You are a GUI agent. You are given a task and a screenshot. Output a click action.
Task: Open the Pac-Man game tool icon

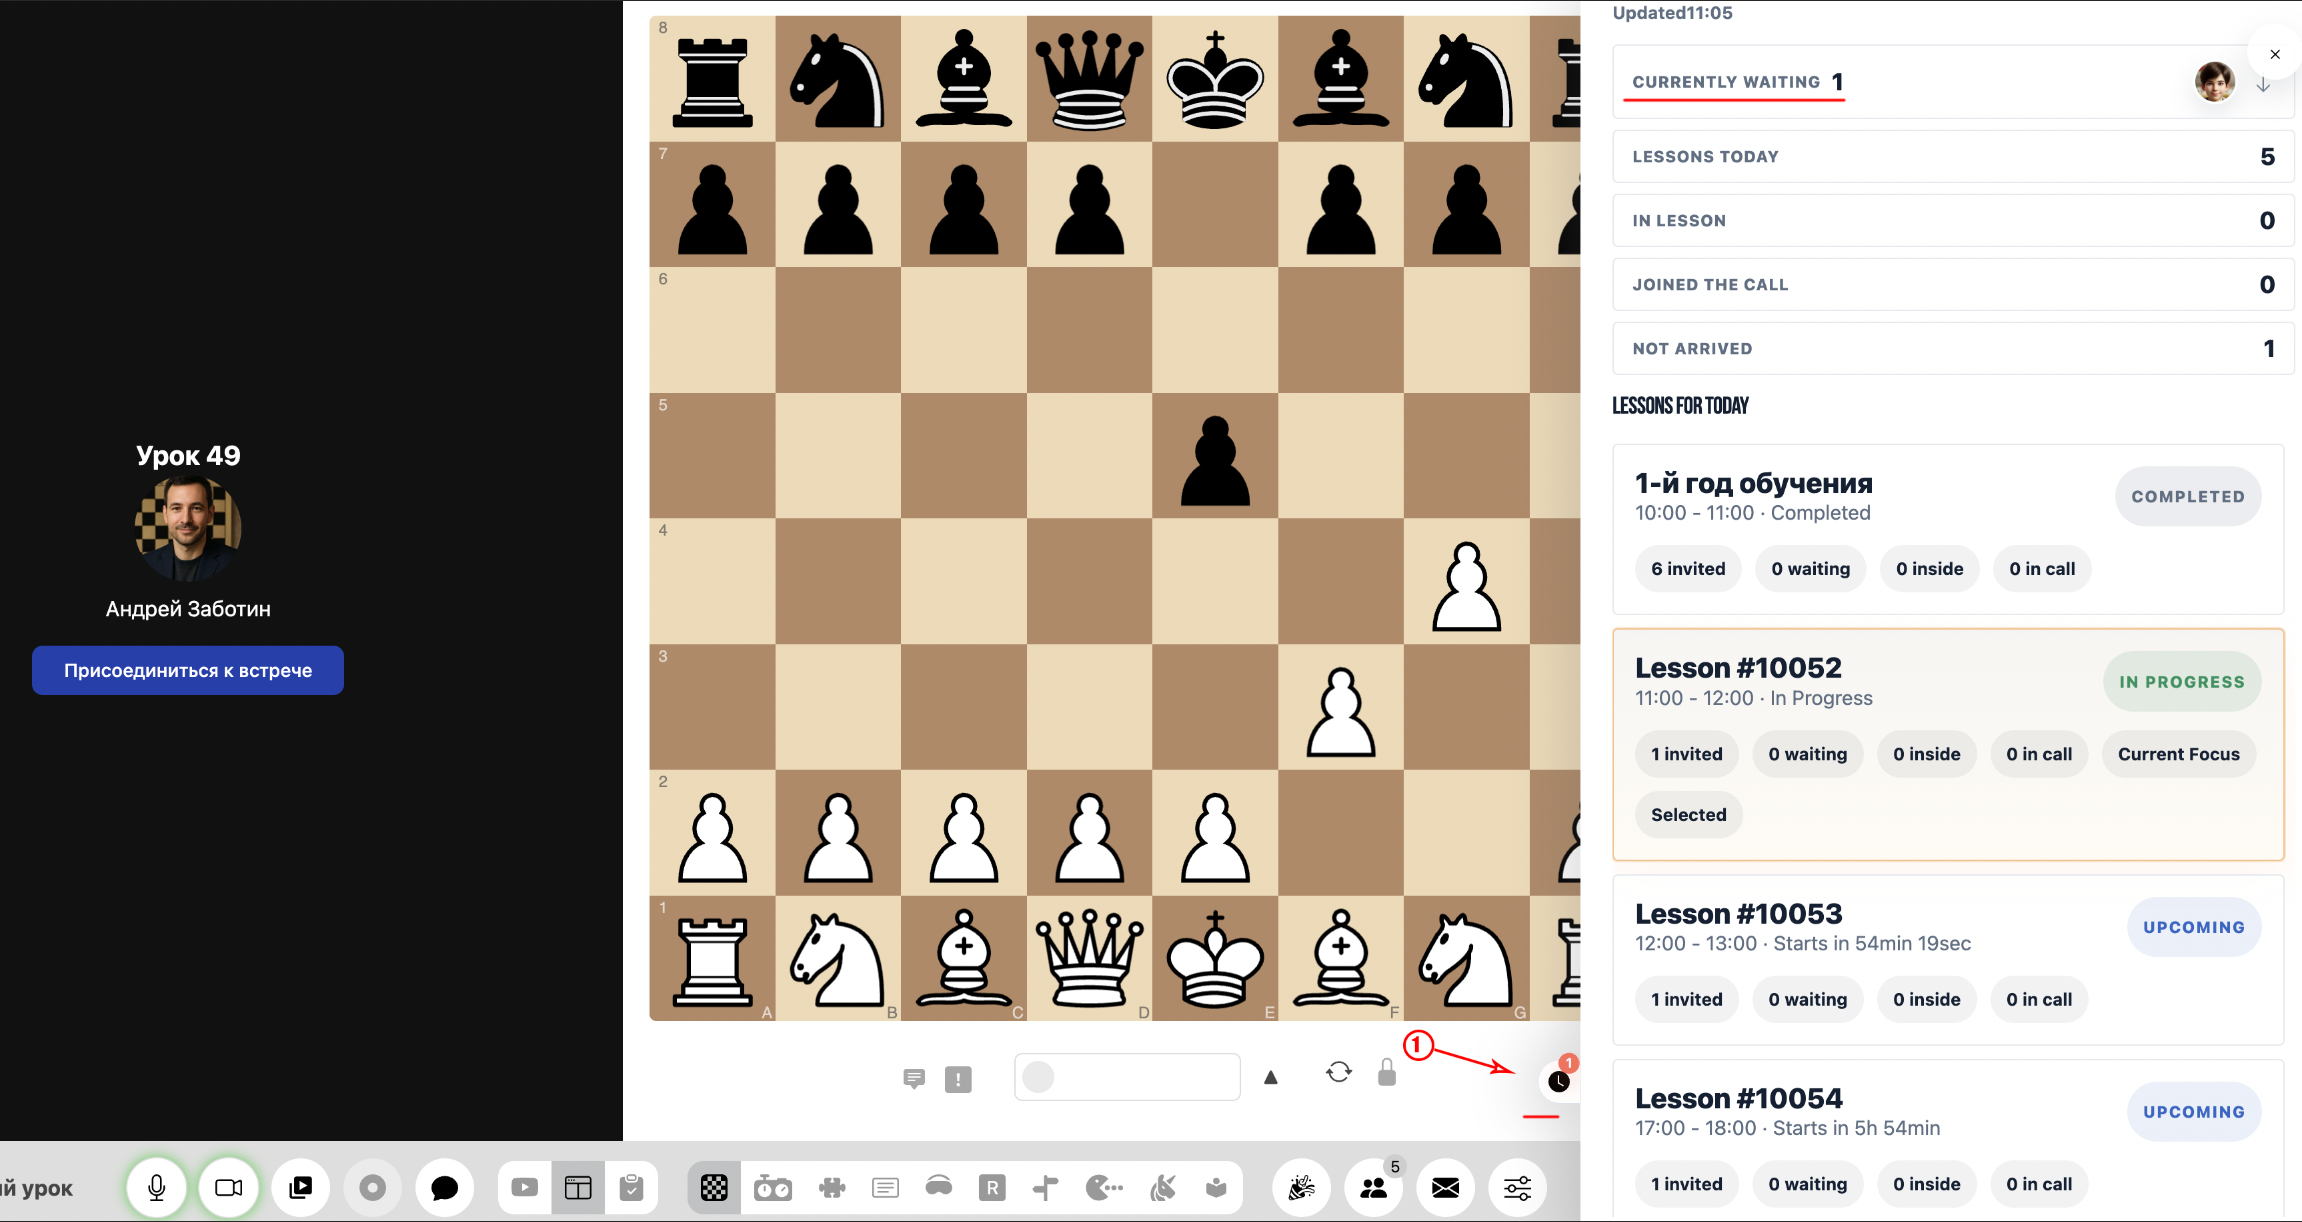point(1104,1187)
